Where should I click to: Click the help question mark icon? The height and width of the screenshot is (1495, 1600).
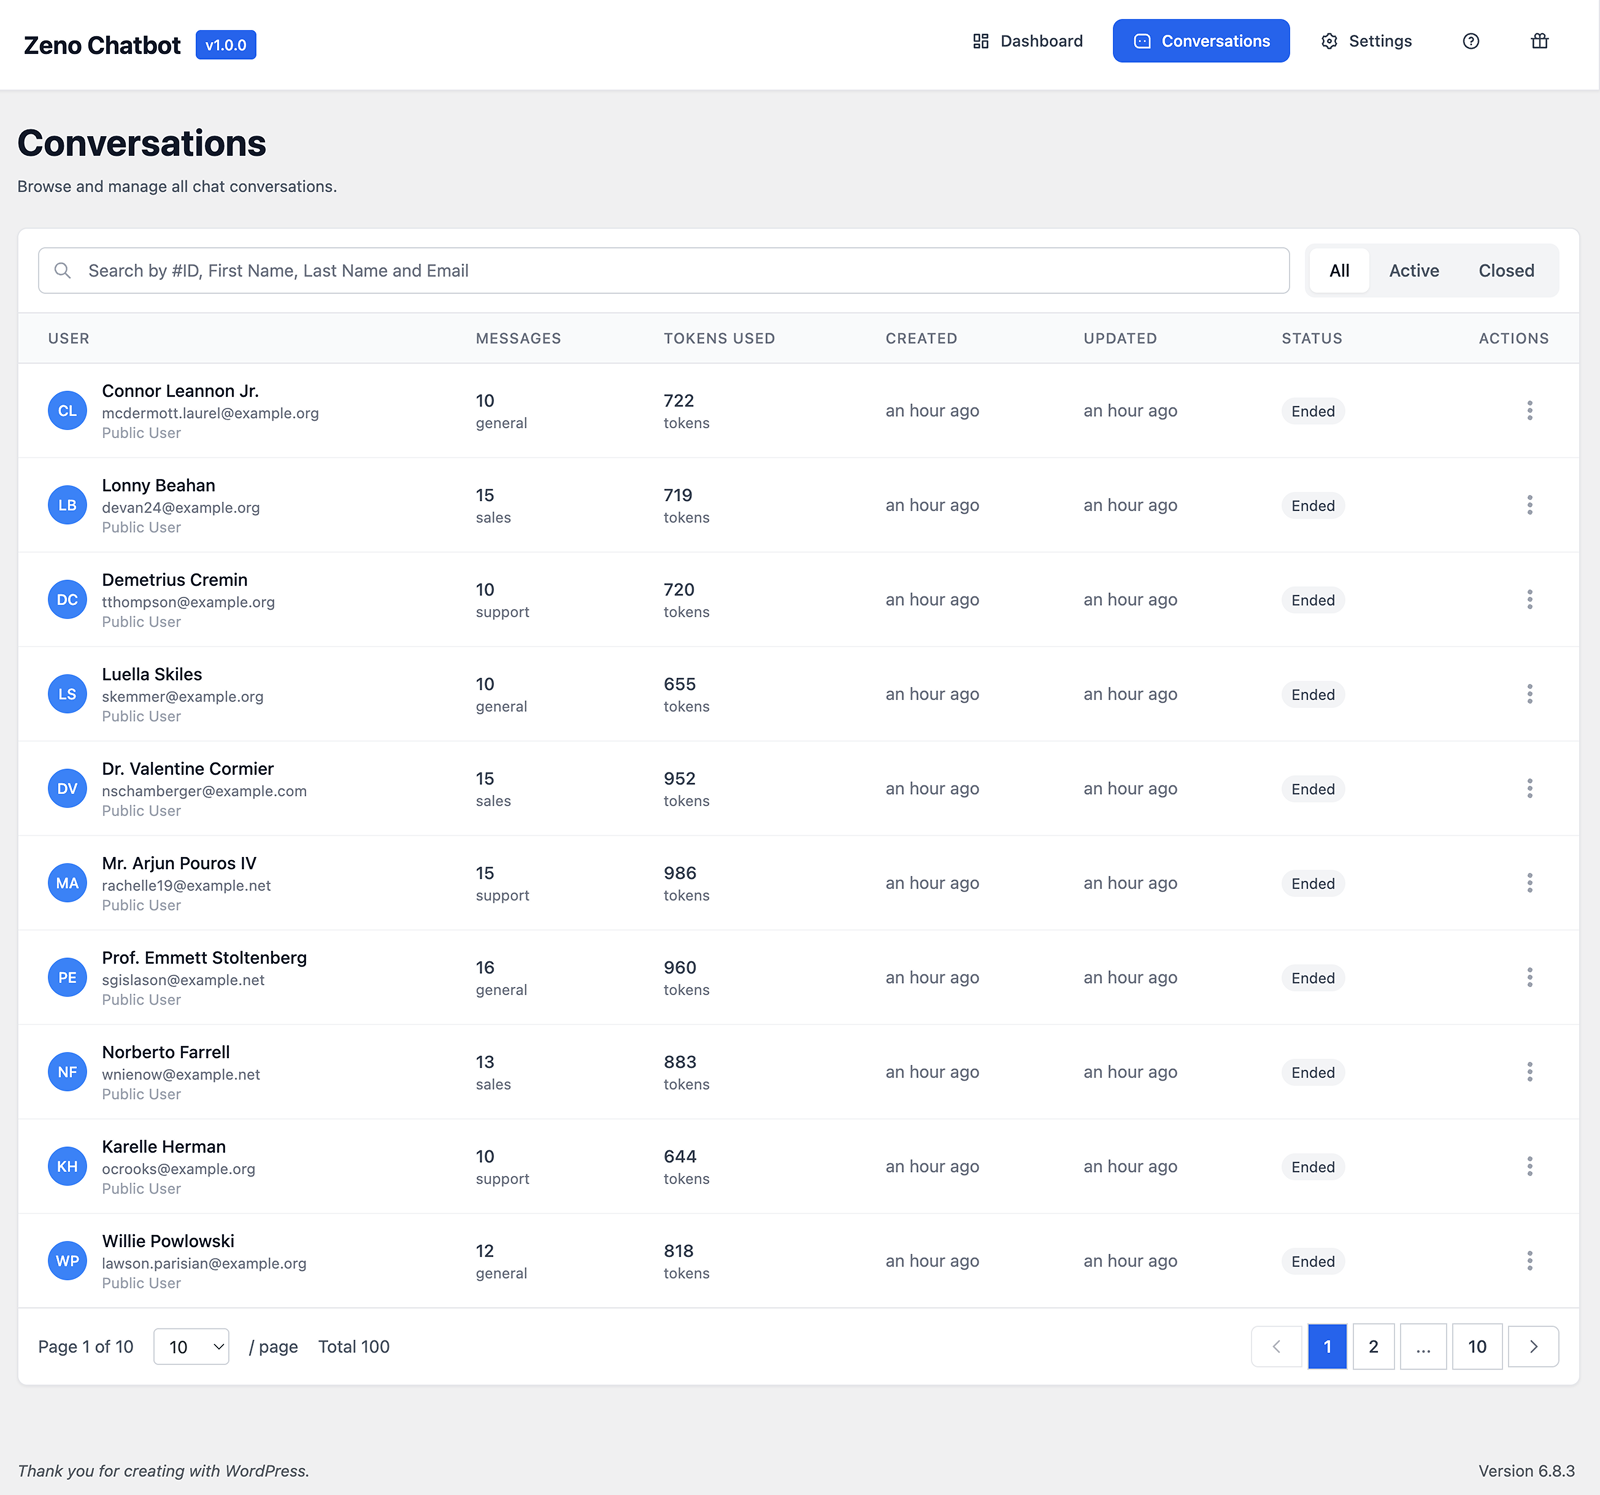(1470, 41)
